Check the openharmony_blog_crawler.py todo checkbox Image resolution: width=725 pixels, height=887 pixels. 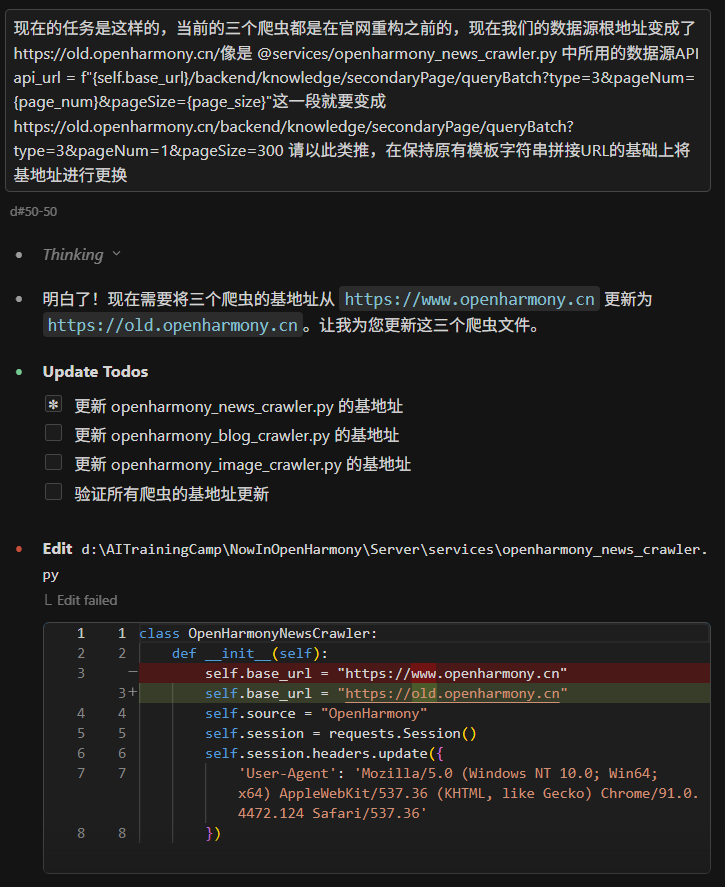pyautogui.click(x=54, y=434)
